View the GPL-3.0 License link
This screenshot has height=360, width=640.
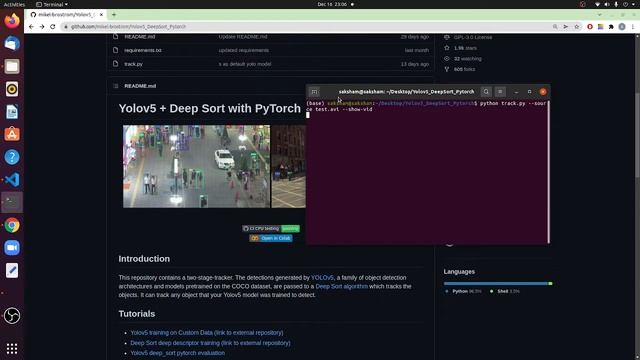coord(473,37)
